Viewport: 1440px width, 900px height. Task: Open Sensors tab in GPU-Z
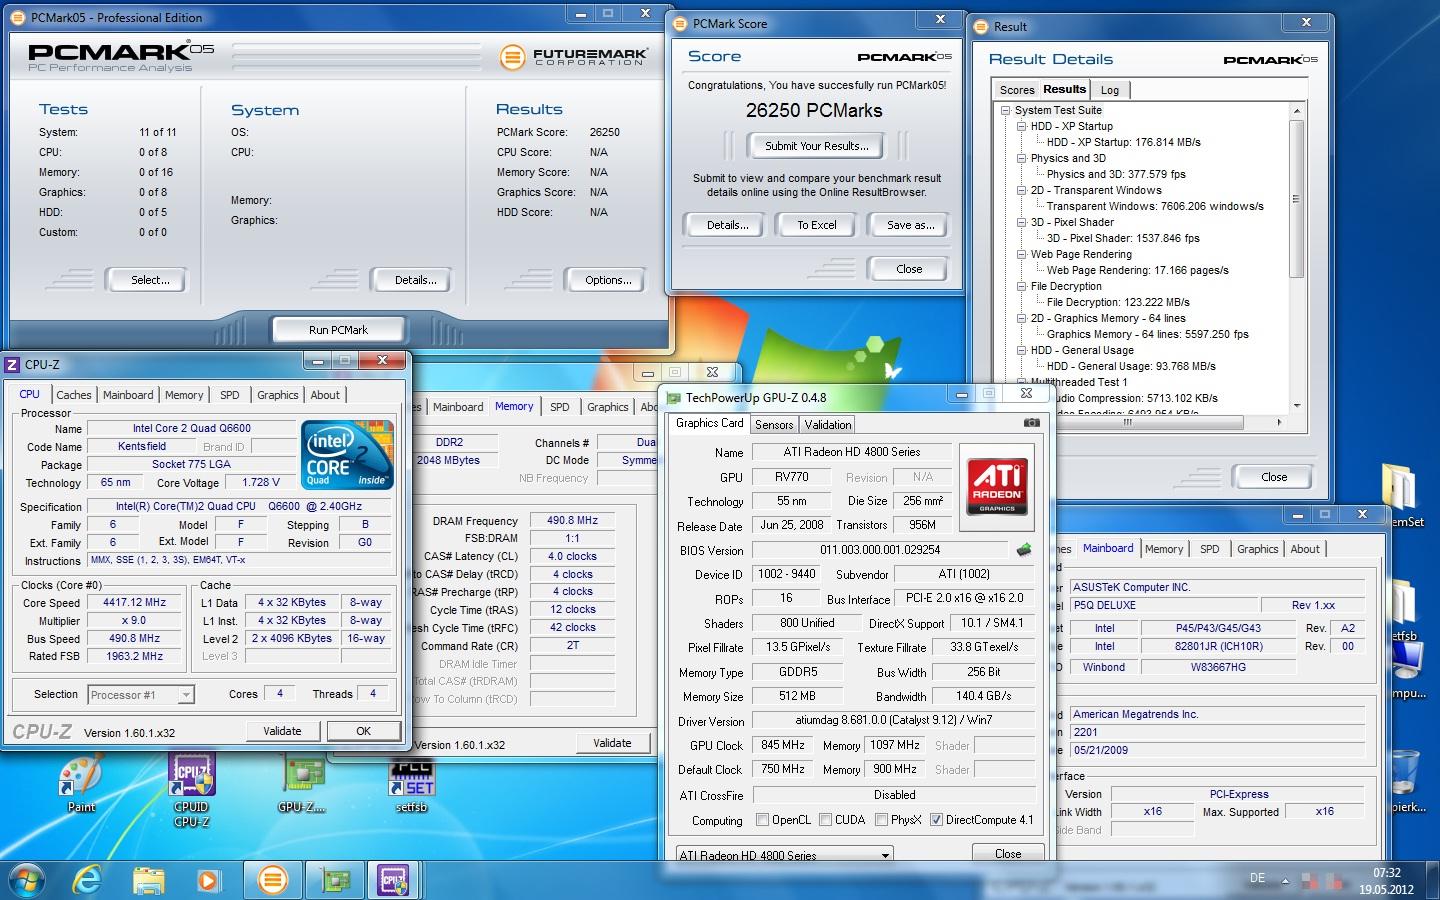[774, 424]
